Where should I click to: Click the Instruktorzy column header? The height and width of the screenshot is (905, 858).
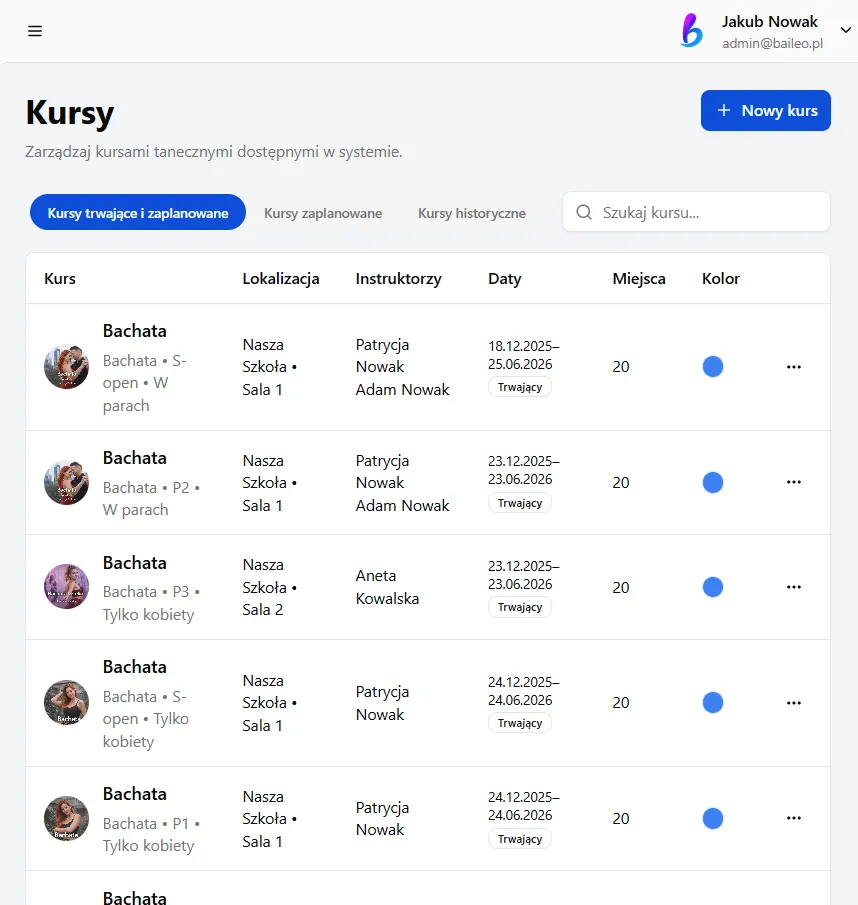pos(398,279)
